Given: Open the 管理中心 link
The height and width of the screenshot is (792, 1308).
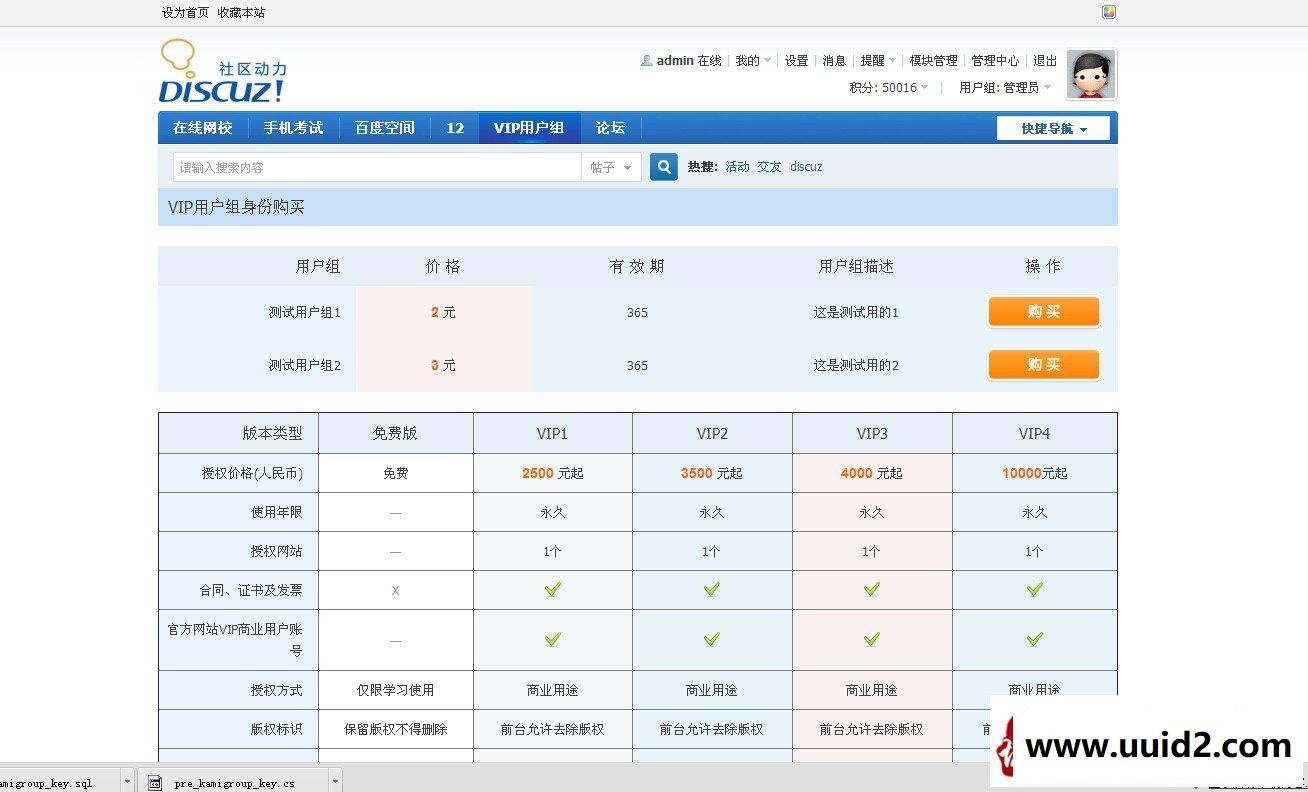Looking at the screenshot, I should click(x=995, y=60).
